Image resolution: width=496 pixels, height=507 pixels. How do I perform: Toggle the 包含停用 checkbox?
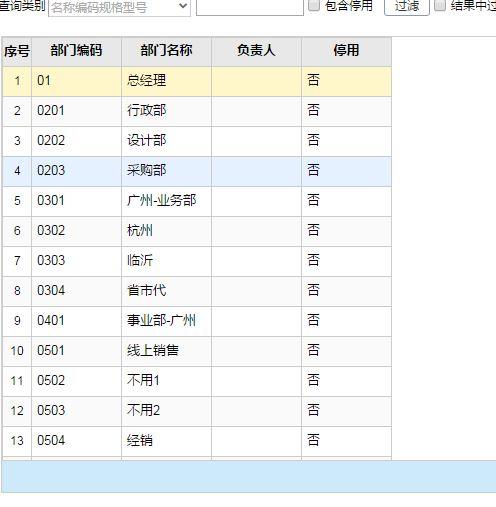click(314, 5)
